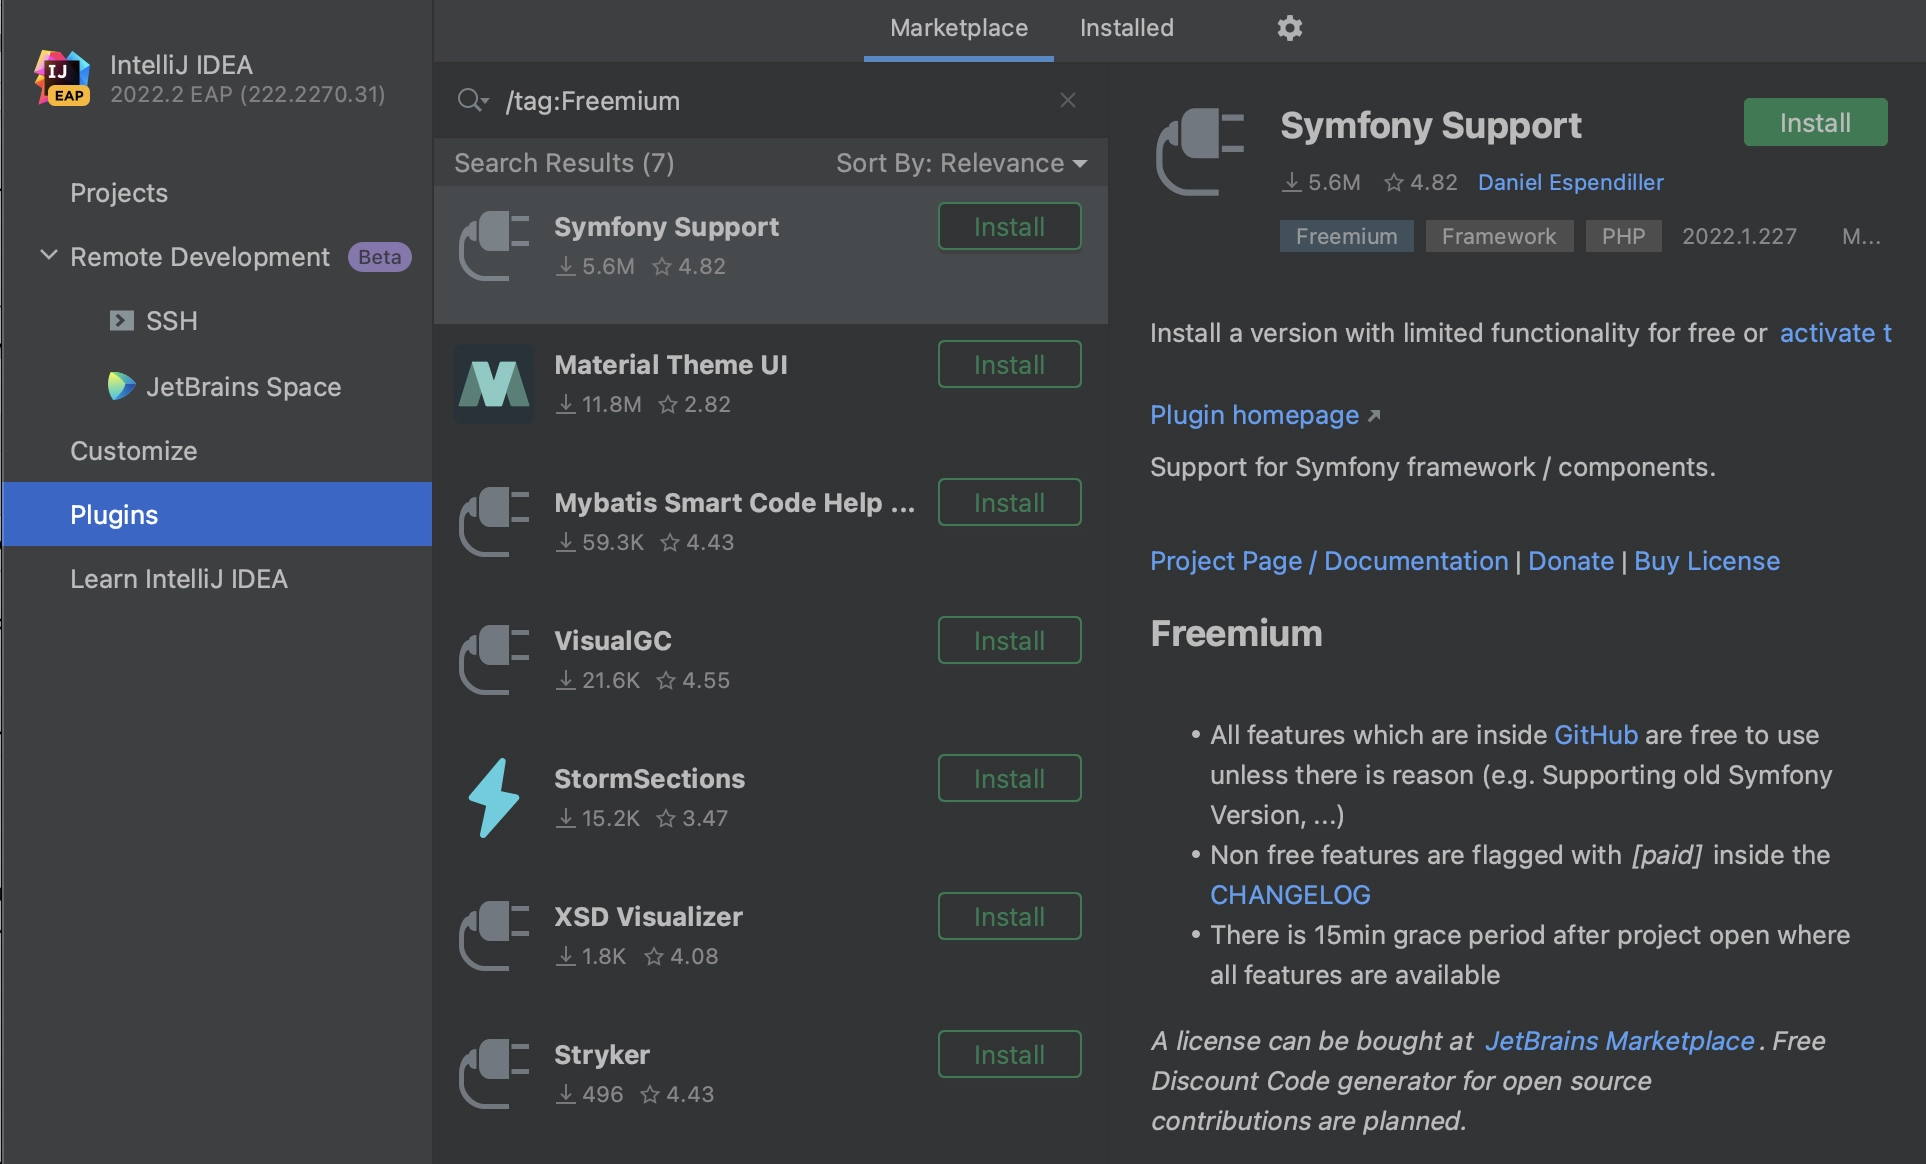Click the star rating icon in detail header
This screenshot has height=1164, width=1926.
pyautogui.click(x=1393, y=182)
